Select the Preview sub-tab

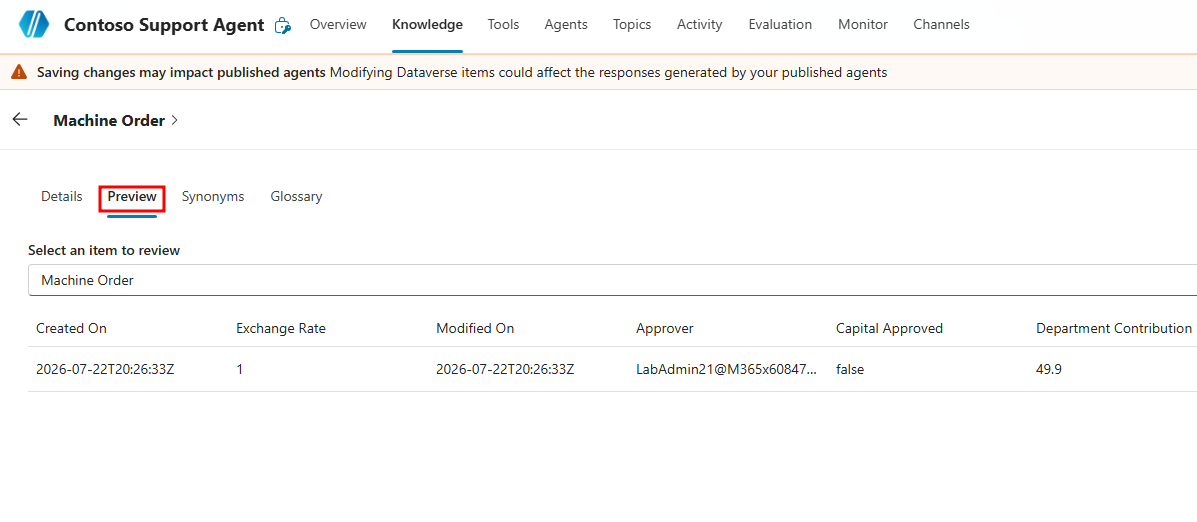pos(132,197)
